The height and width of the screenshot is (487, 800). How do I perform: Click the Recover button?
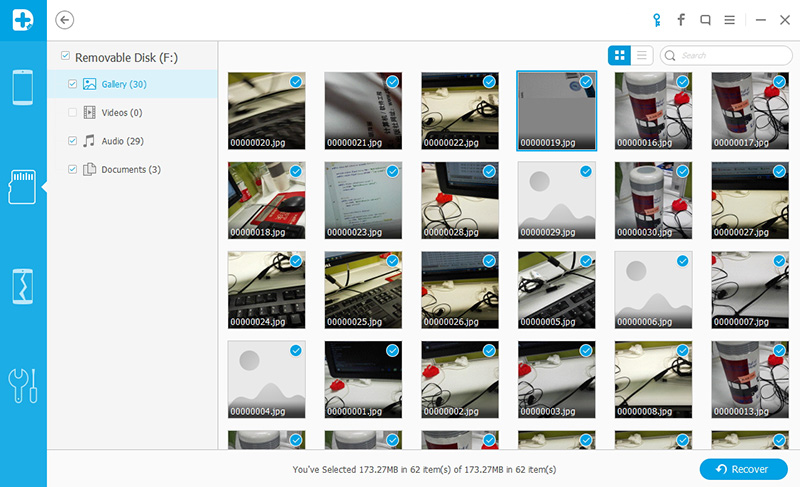click(743, 469)
